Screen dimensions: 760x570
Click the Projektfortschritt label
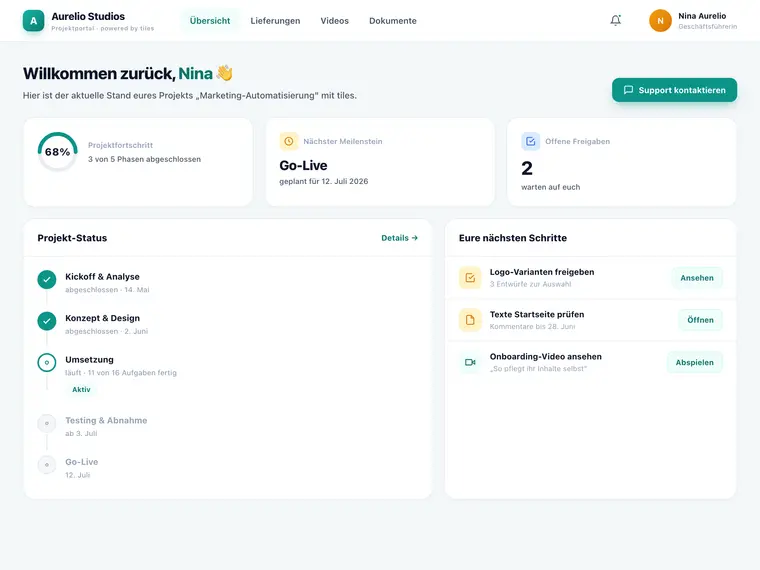[x=120, y=145]
